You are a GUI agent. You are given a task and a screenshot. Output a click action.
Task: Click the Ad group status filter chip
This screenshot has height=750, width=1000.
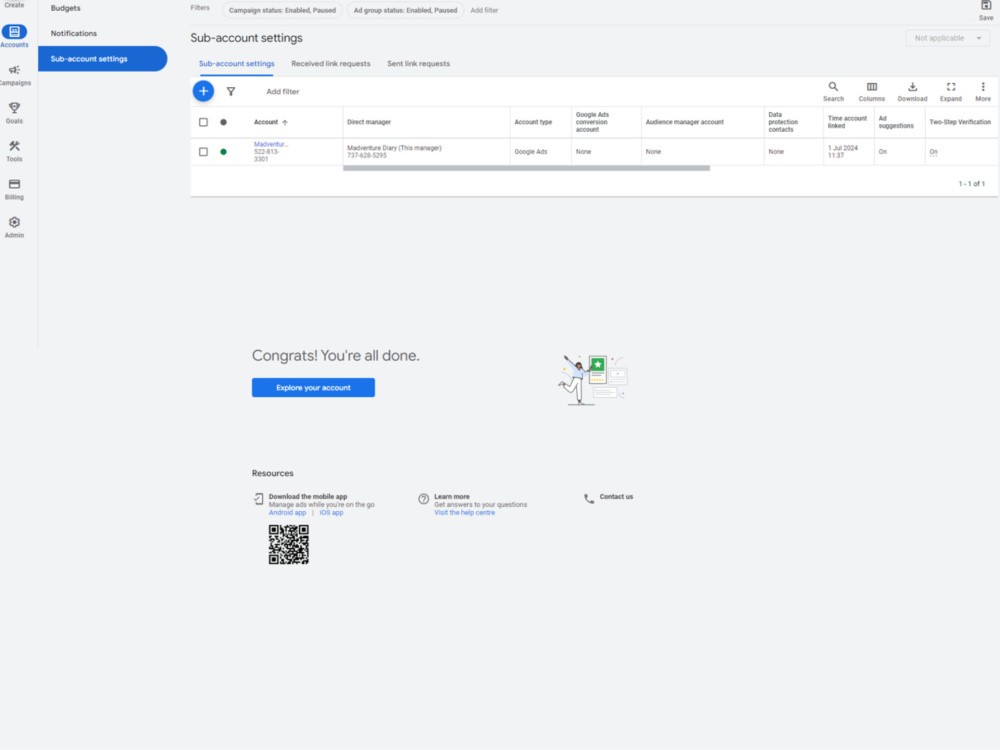(x=405, y=10)
